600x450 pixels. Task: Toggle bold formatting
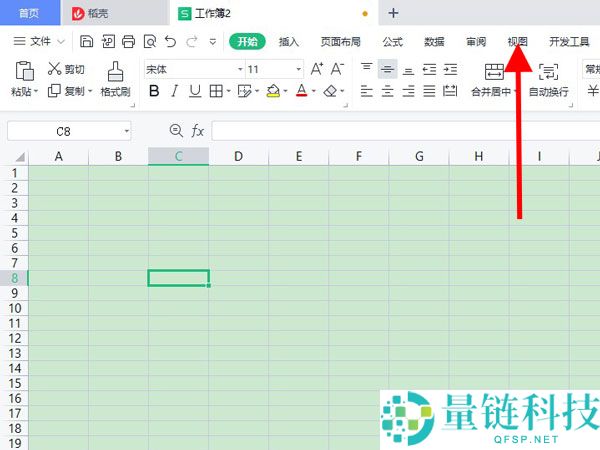pyautogui.click(x=154, y=91)
